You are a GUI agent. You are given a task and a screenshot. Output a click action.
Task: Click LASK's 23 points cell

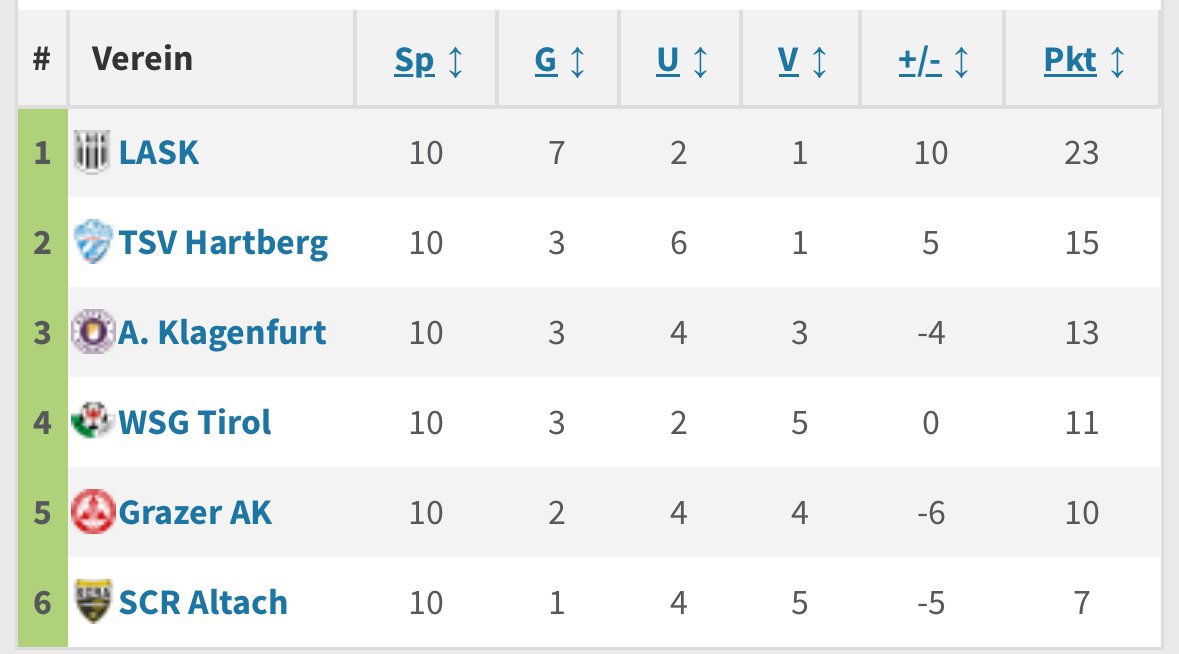click(1082, 153)
